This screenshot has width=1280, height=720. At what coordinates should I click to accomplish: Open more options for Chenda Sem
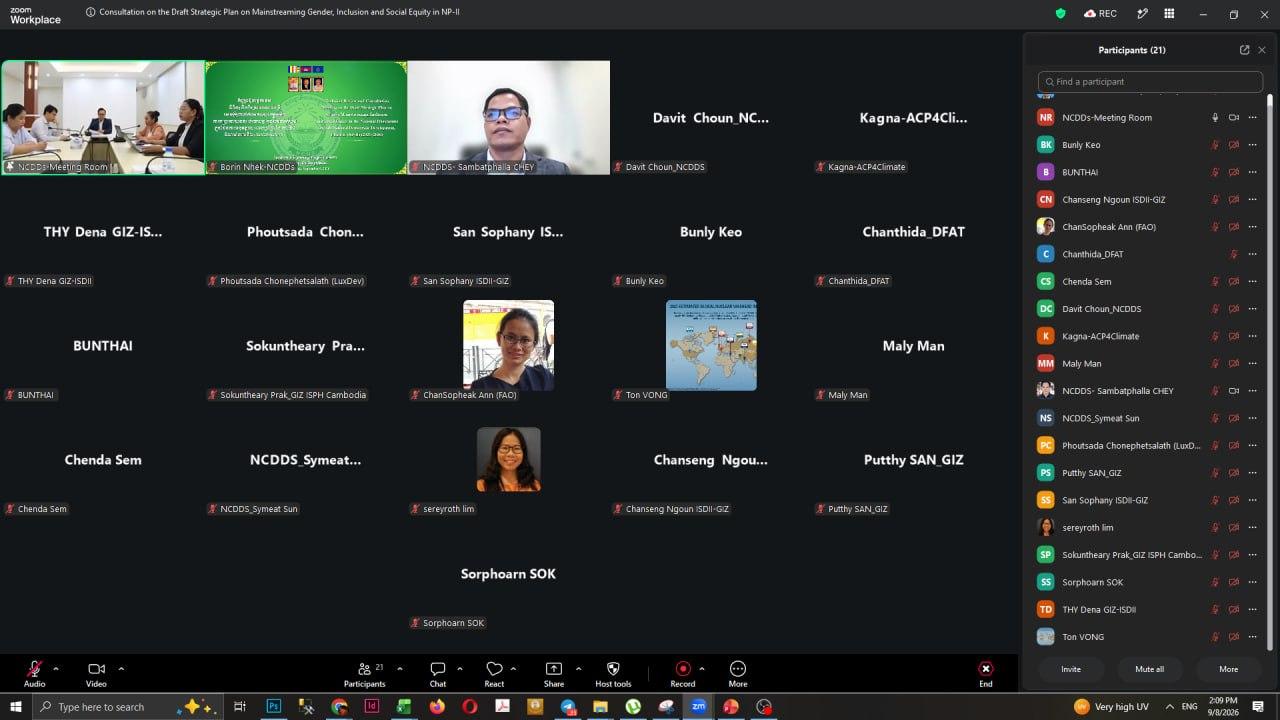pos(1252,282)
